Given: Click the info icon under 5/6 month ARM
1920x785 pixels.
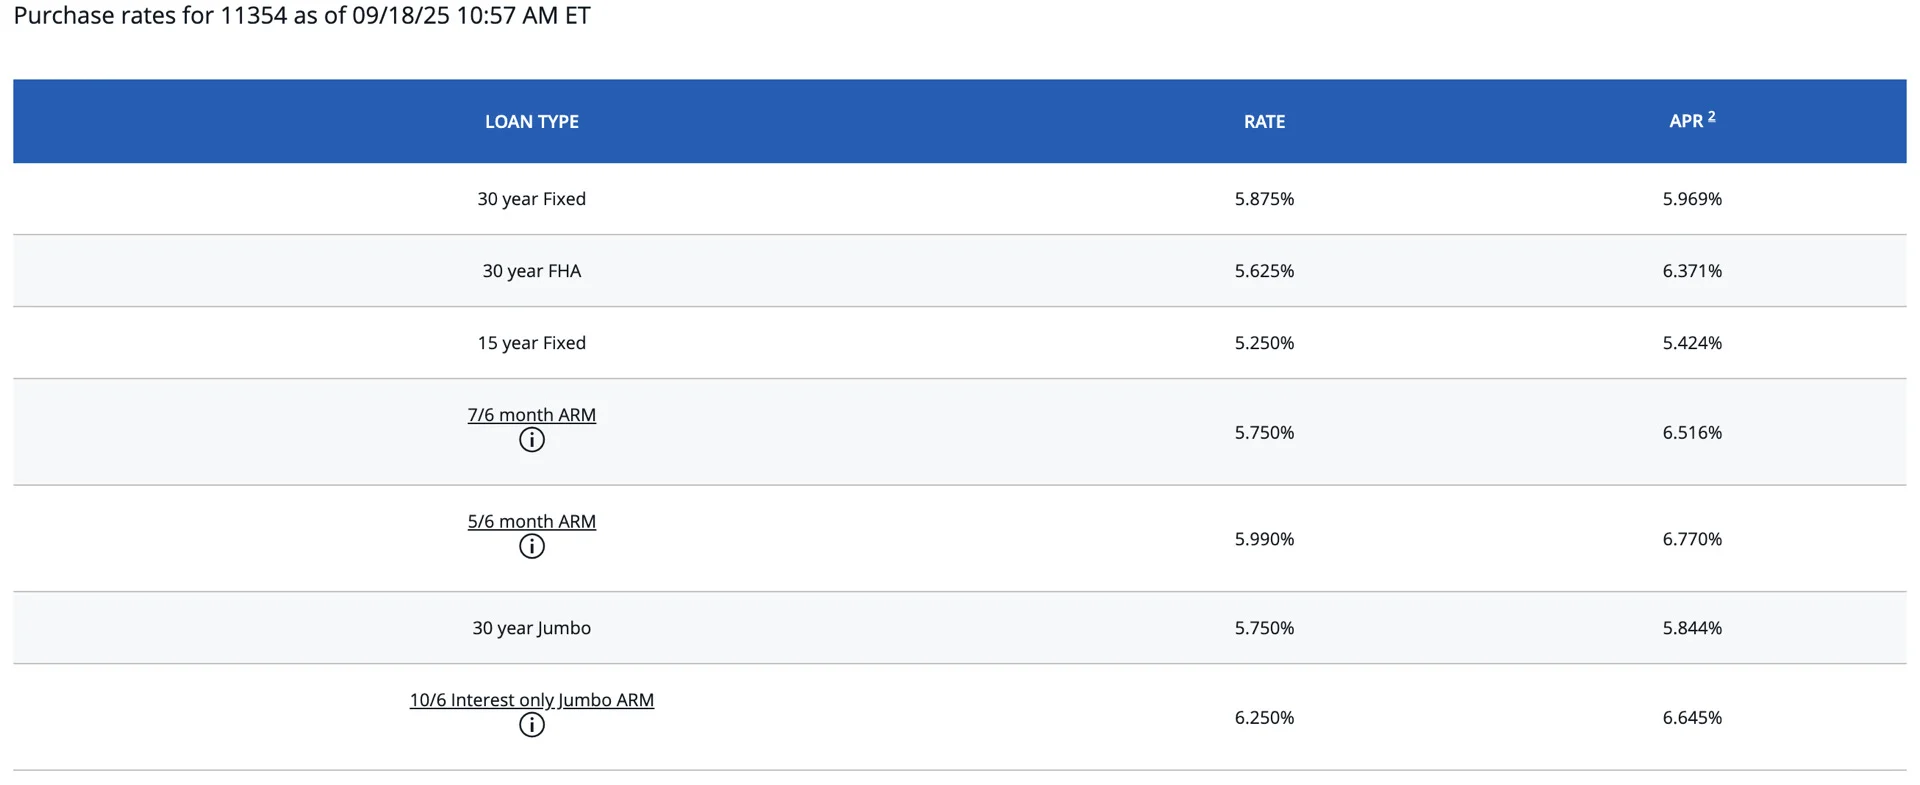Looking at the screenshot, I should 532,546.
